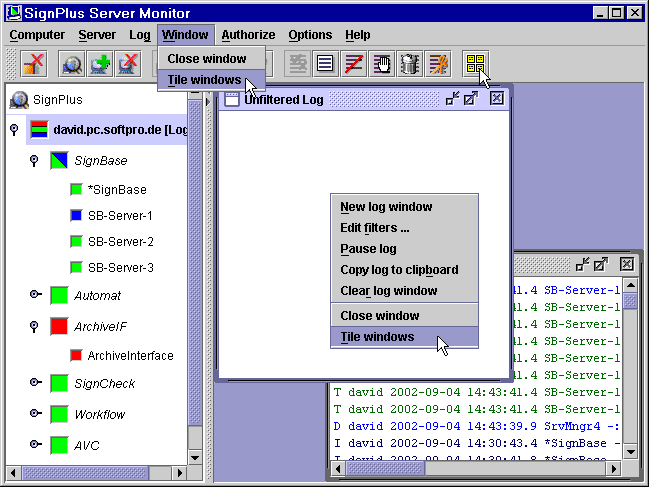The width and height of the screenshot is (649, 487).
Task: Click the copy log to clipboard toolbar icon
Action: point(410,65)
